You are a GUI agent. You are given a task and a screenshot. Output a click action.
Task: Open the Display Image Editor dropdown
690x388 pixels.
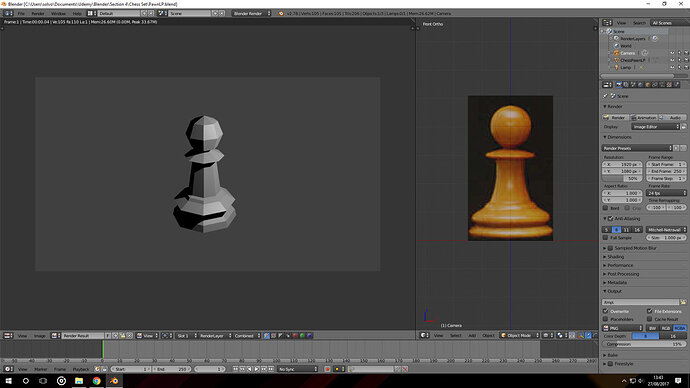tap(656, 127)
